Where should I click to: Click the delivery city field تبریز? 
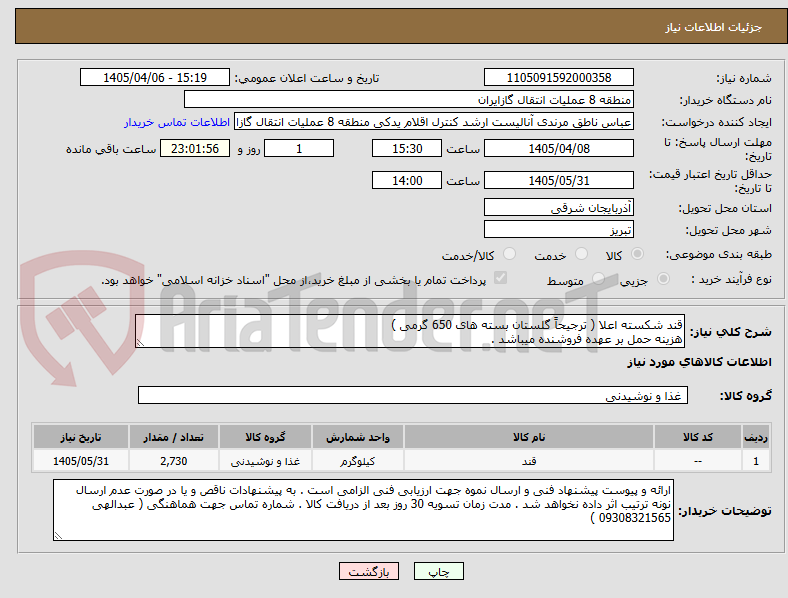(559, 229)
